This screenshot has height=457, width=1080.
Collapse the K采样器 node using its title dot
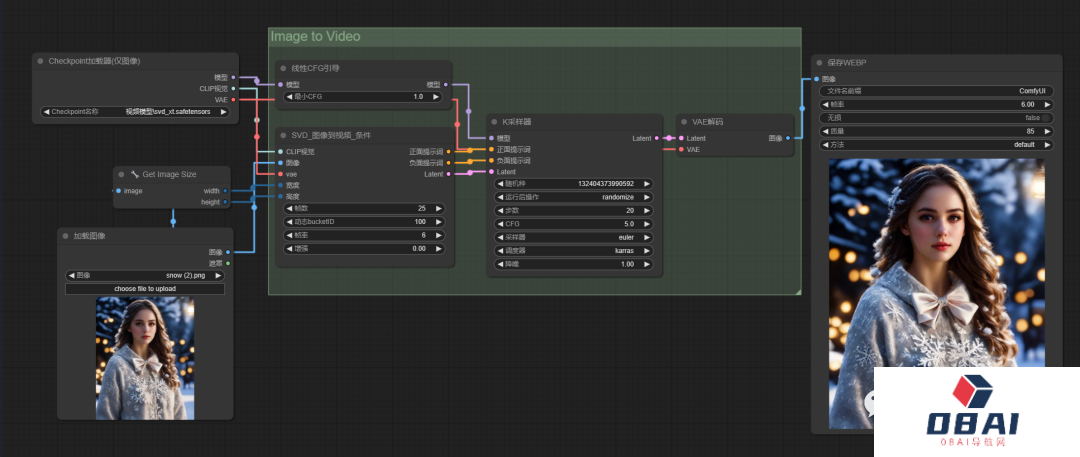coord(496,122)
